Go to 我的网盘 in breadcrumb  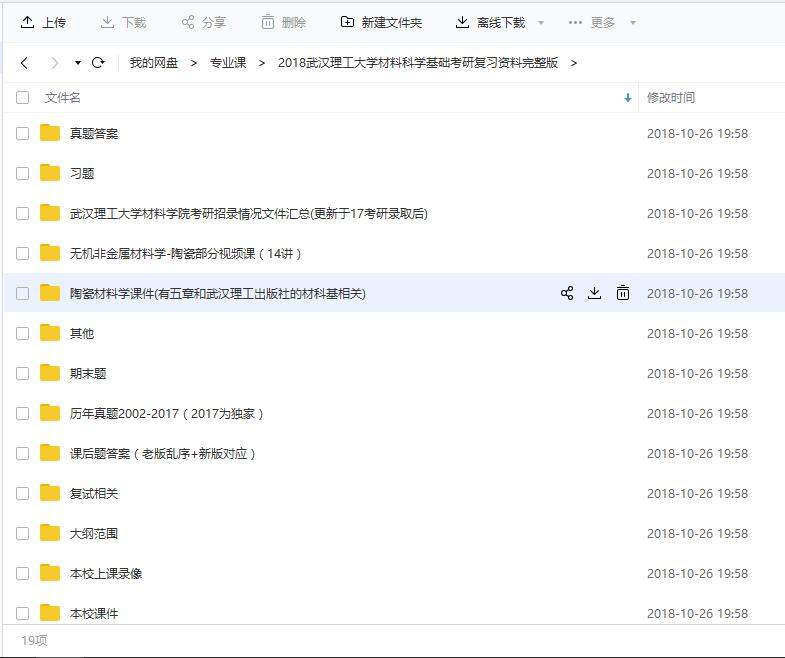(x=153, y=63)
